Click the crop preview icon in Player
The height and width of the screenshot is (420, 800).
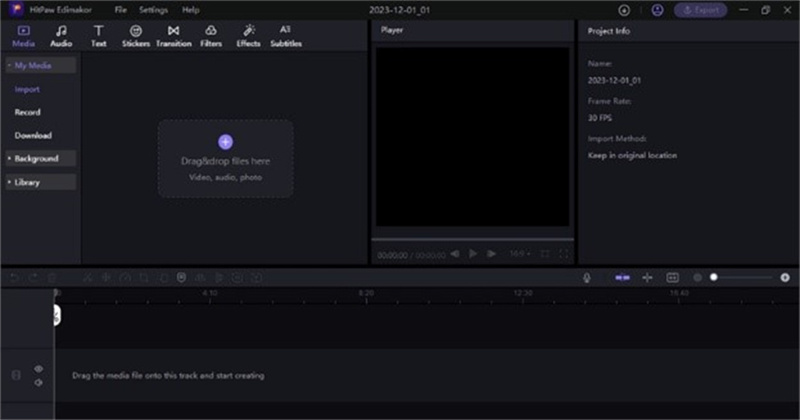[x=545, y=254]
